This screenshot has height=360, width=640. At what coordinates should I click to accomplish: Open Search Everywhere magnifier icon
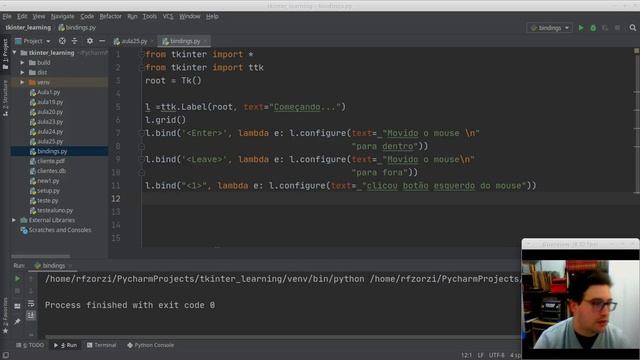(633, 28)
